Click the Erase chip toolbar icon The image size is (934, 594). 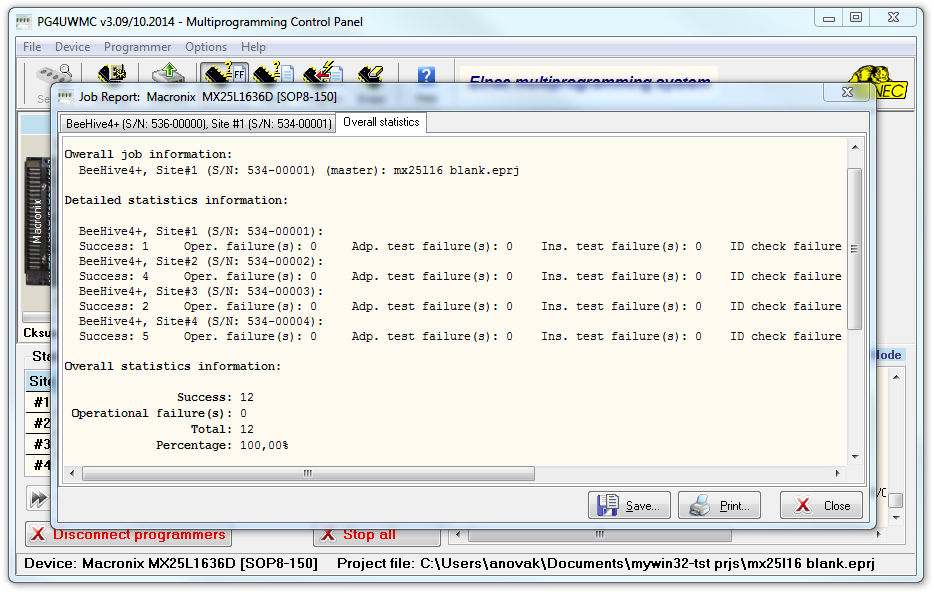tap(371, 73)
